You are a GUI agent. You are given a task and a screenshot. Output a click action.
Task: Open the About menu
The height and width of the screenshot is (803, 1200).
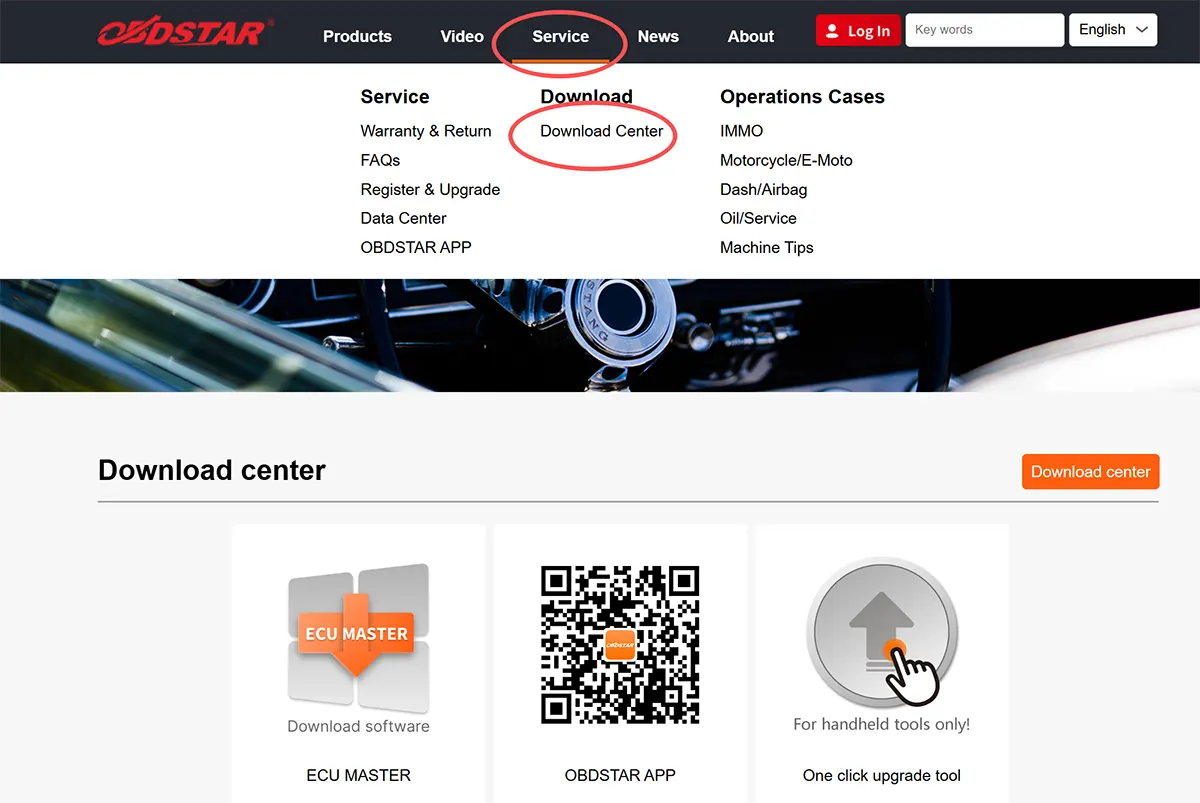point(751,36)
